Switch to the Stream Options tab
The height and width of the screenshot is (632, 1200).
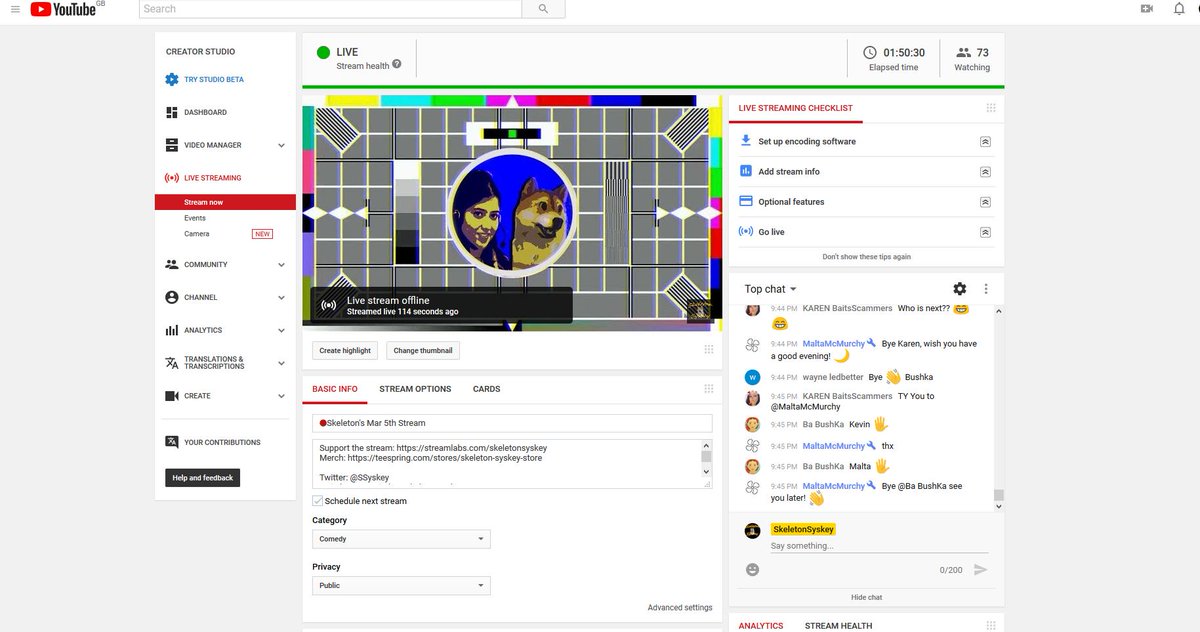[x=415, y=389]
